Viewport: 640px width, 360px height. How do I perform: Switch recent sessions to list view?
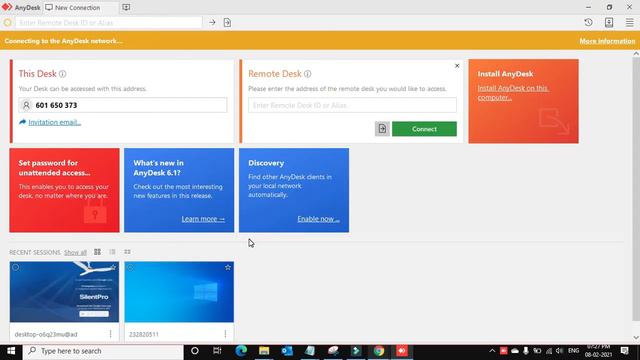point(112,252)
